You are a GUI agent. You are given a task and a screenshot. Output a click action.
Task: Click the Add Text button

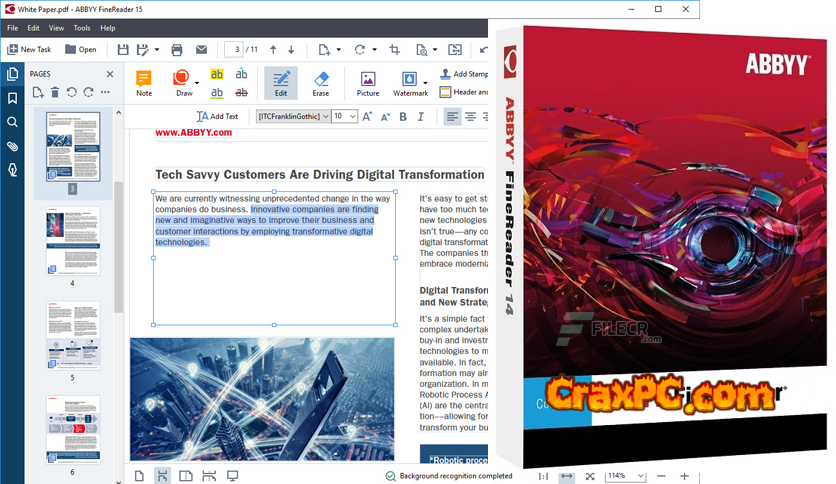click(217, 116)
